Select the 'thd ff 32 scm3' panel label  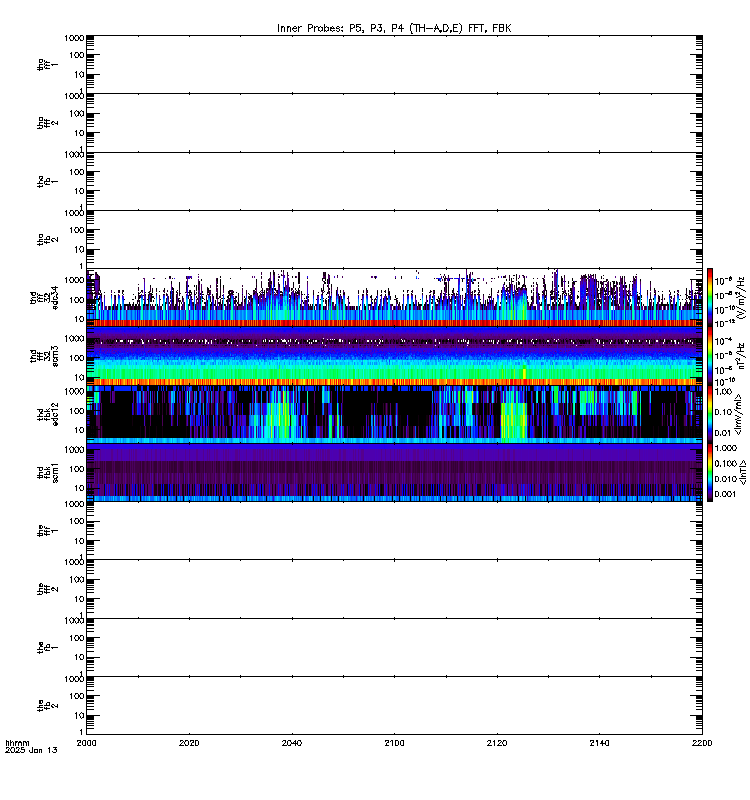click(x=44, y=356)
